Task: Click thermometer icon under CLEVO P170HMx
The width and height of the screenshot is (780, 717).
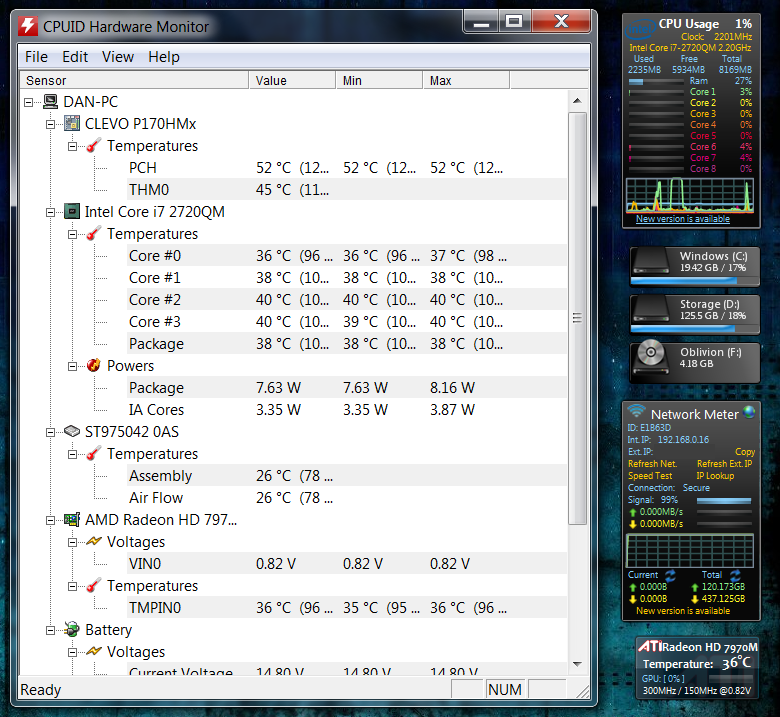Action: coord(94,145)
